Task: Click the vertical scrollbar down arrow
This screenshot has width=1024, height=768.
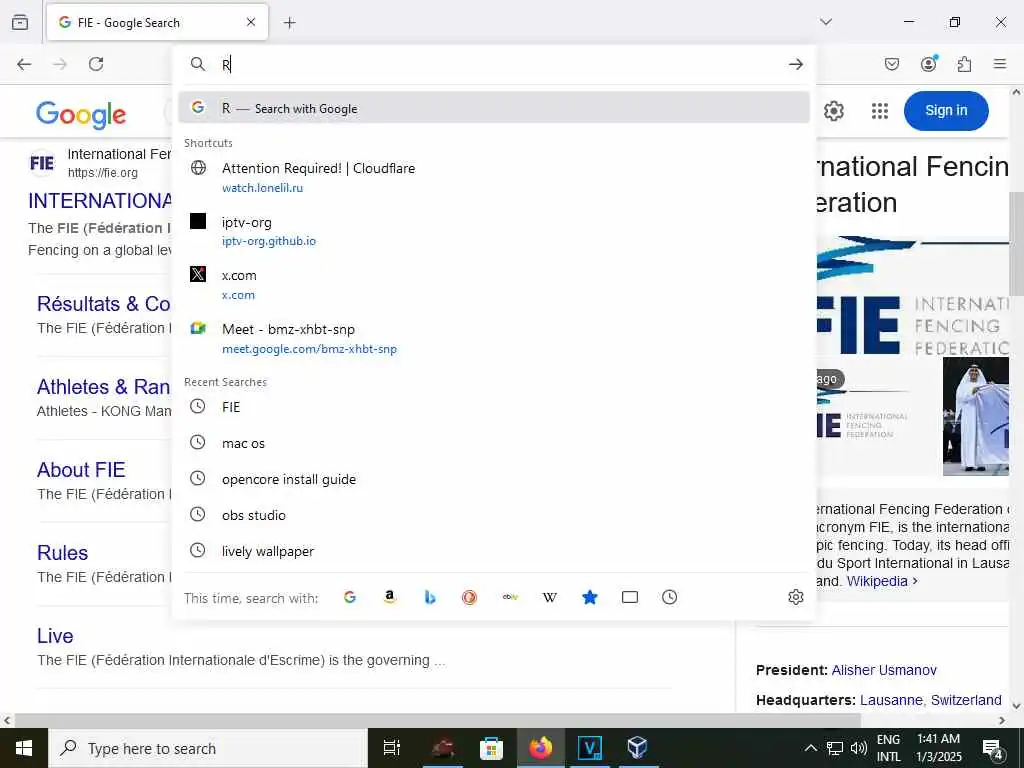Action: point(1016,706)
